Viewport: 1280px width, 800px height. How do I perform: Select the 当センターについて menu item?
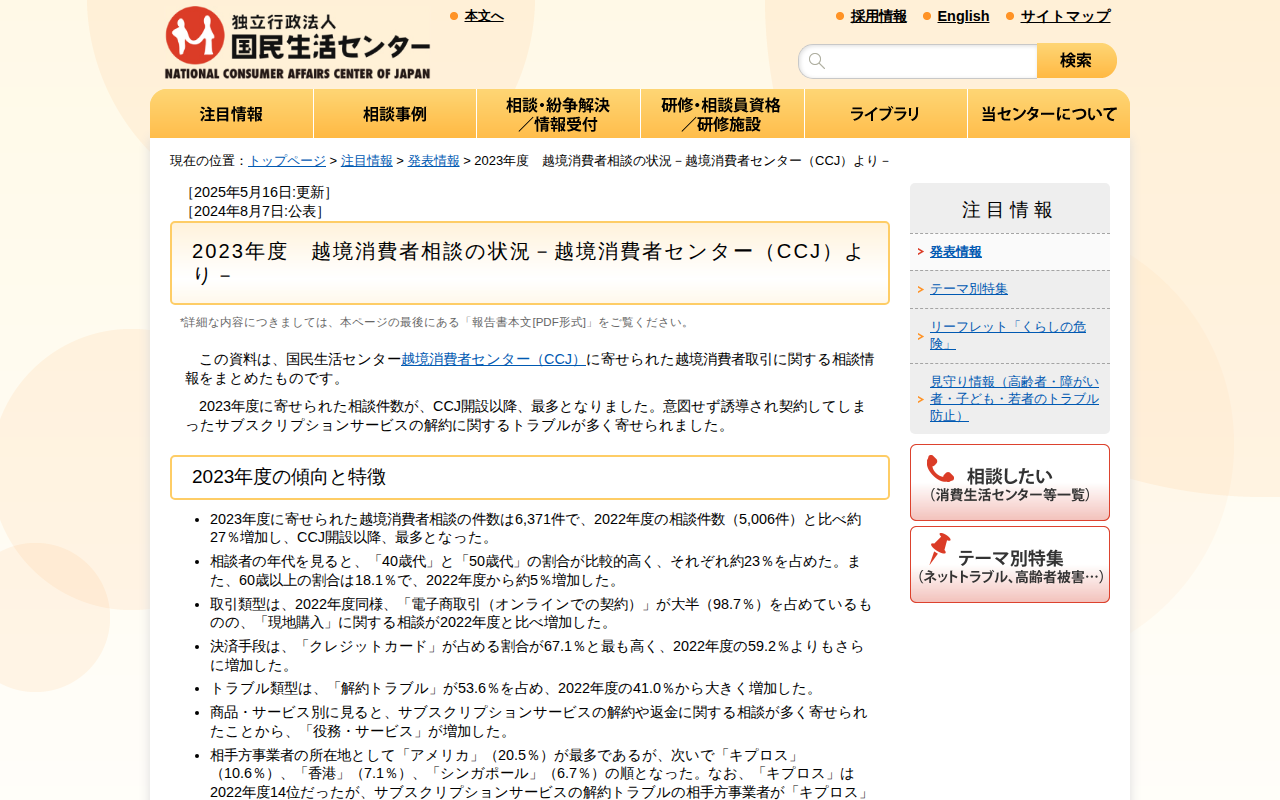tap(1048, 113)
